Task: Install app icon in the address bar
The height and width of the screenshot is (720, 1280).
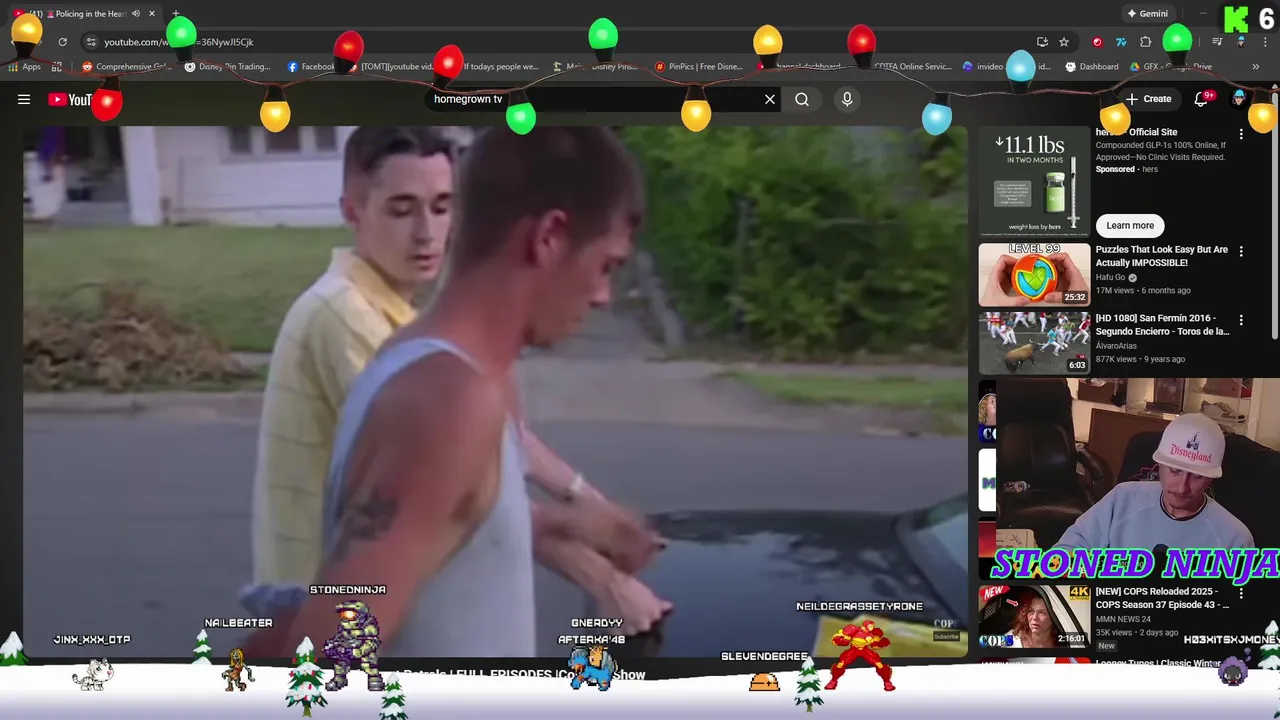Action: [1042, 42]
